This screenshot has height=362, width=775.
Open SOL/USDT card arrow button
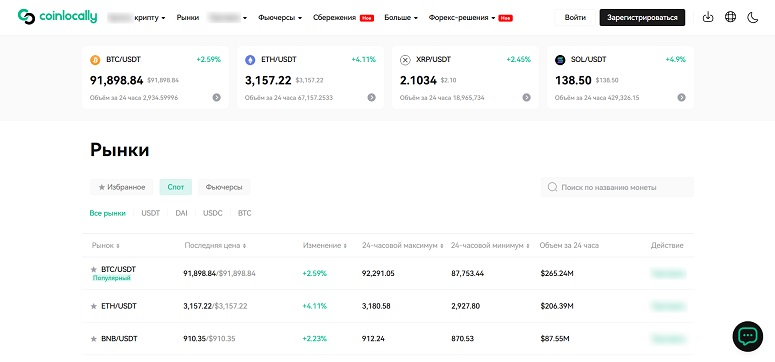pos(682,97)
